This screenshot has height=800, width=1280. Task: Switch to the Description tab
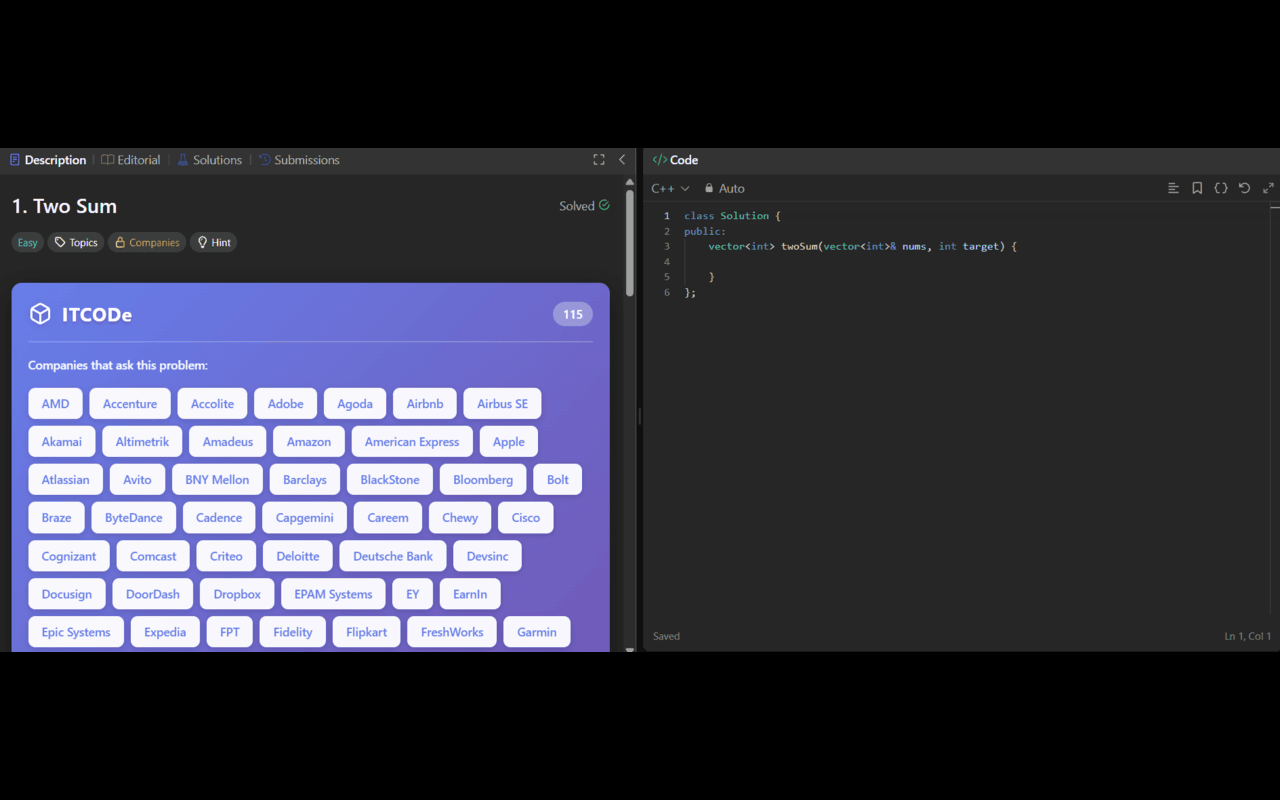point(48,160)
